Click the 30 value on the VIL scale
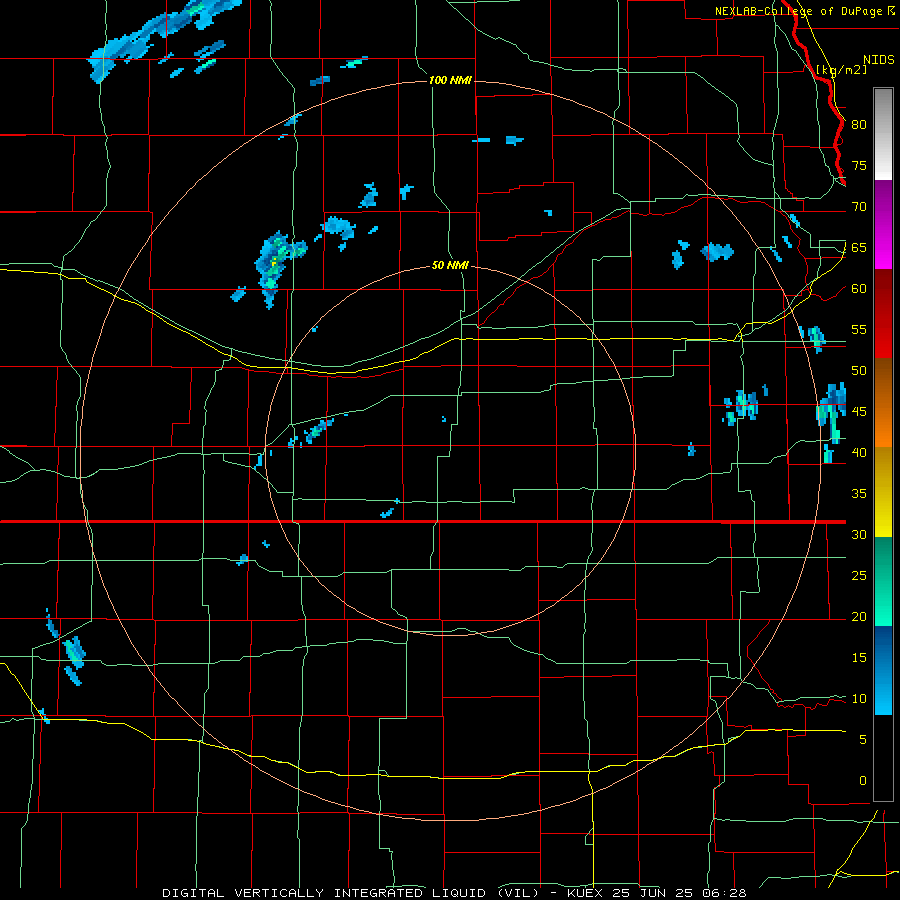 [x=859, y=535]
